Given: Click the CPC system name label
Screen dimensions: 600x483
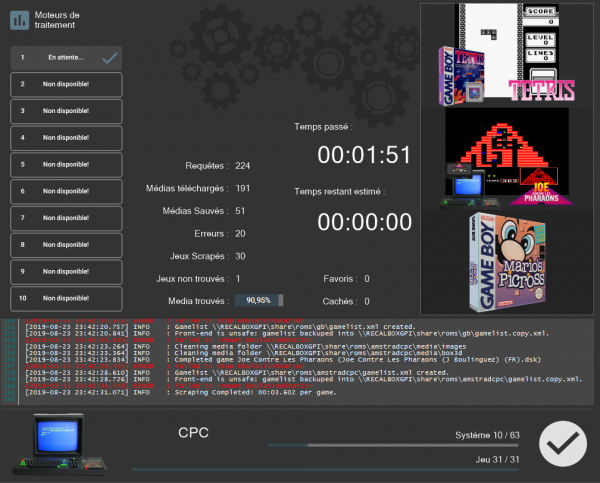Looking at the screenshot, I should point(193,433).
